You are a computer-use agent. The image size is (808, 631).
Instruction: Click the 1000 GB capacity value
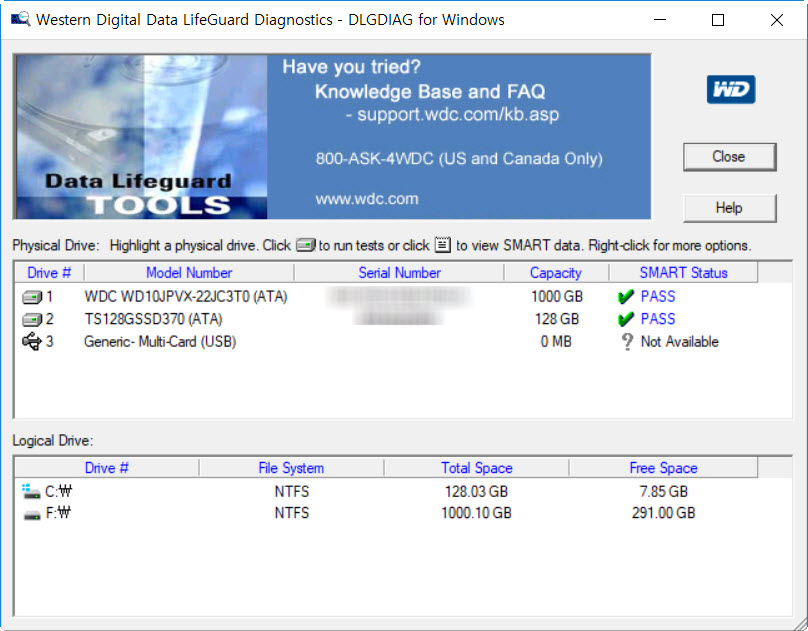pos(557,297)
